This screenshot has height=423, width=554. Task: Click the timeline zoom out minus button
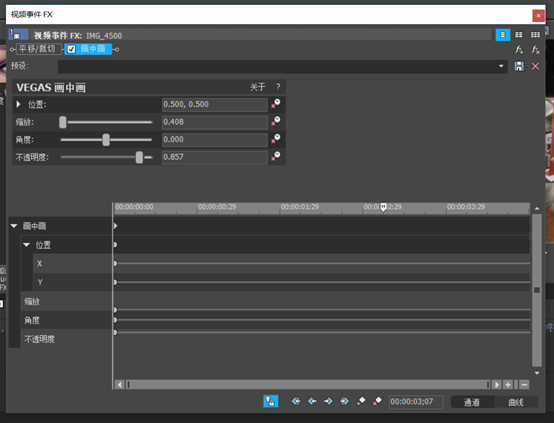pyautogui.click(x=524, y=384)
